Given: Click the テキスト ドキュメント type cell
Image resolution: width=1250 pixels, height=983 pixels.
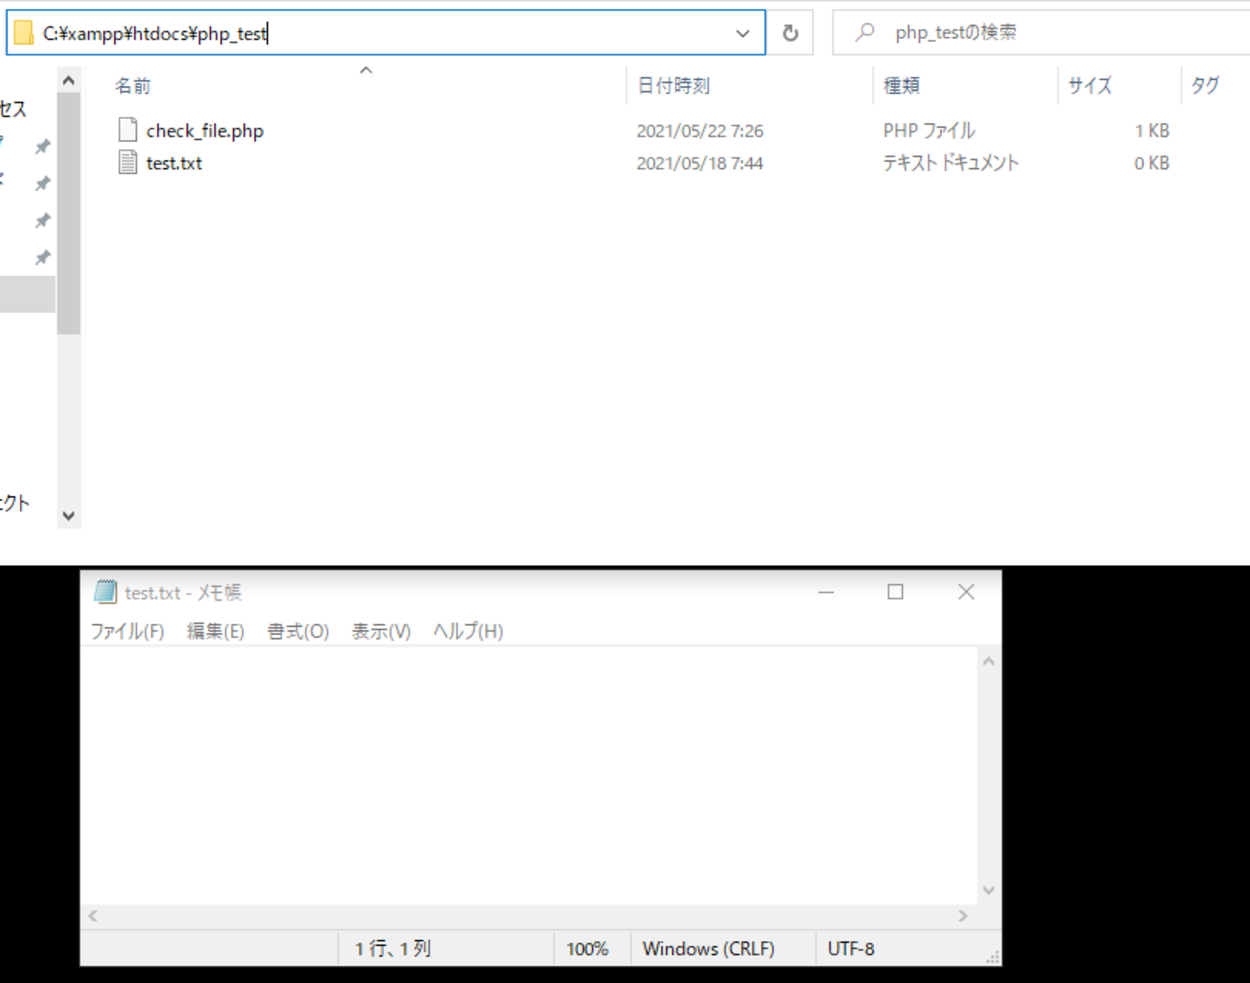Looking at the screenshot, I should click(951, 163).
